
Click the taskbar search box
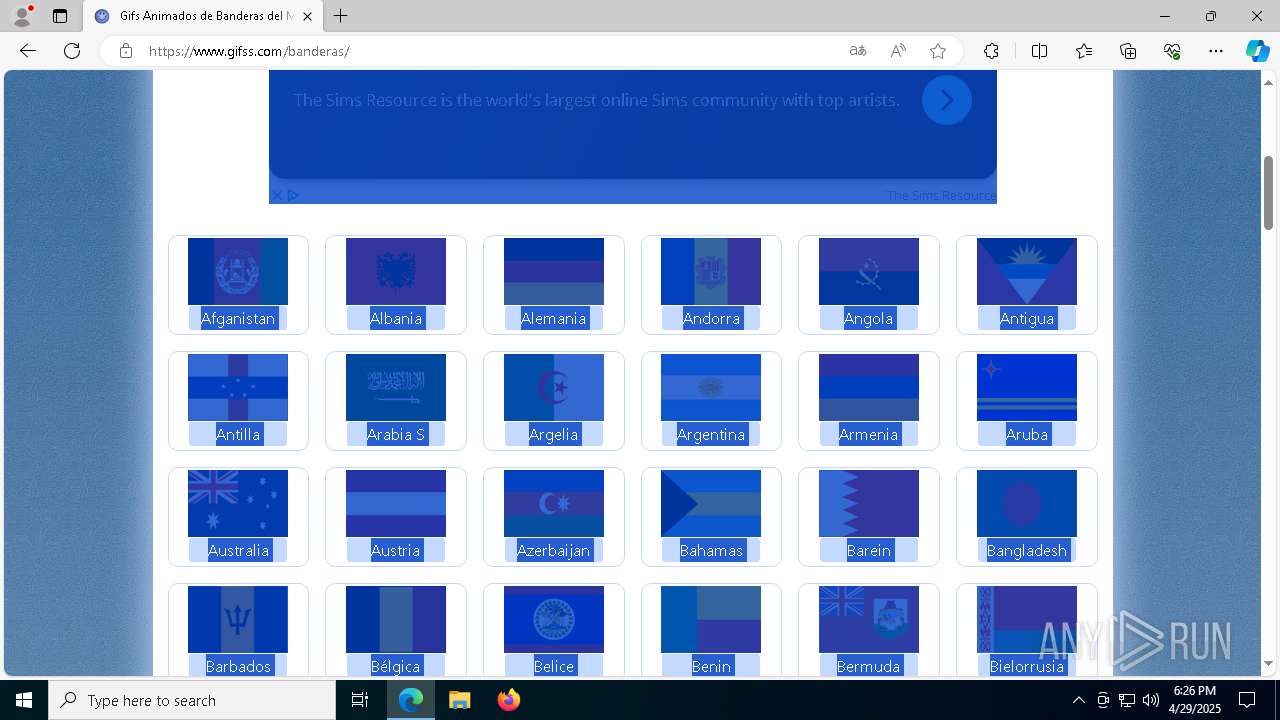pyautogui.click(x=192, y=700)
